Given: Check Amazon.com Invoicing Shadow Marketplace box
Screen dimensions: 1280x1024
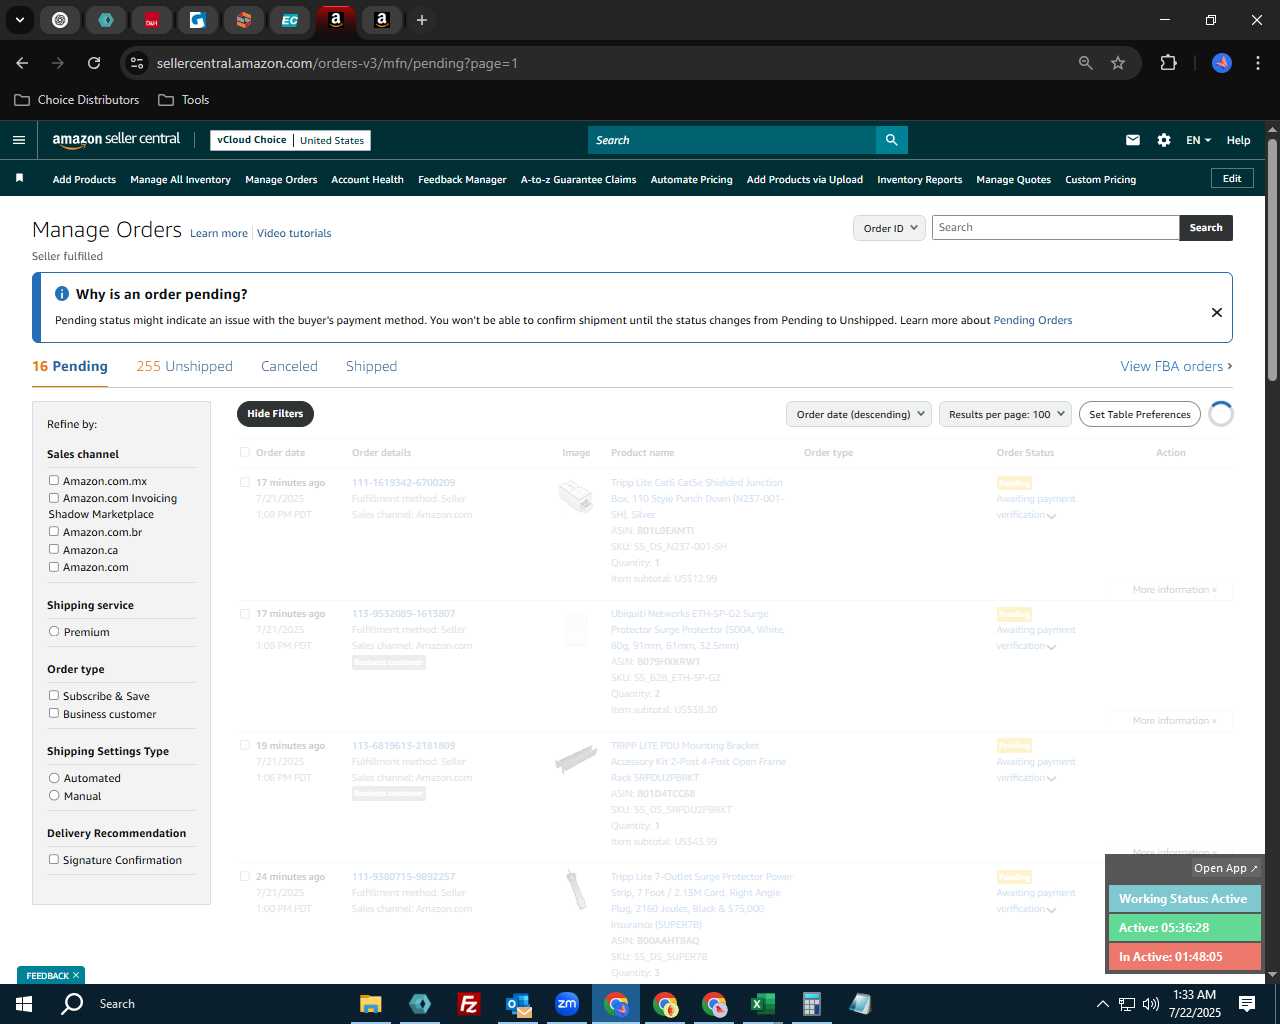Looking at the screenshot, I should point(54,497).
